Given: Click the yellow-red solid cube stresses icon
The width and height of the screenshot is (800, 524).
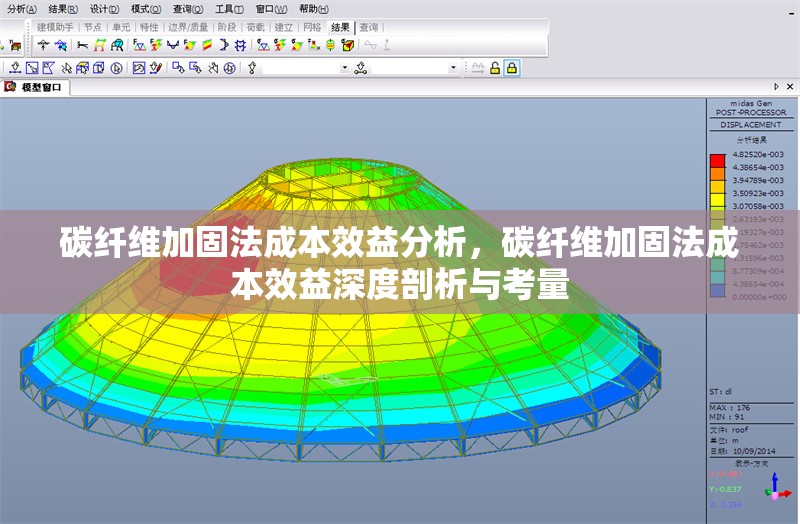Looking at the screenshot, I should coord(348,45).
